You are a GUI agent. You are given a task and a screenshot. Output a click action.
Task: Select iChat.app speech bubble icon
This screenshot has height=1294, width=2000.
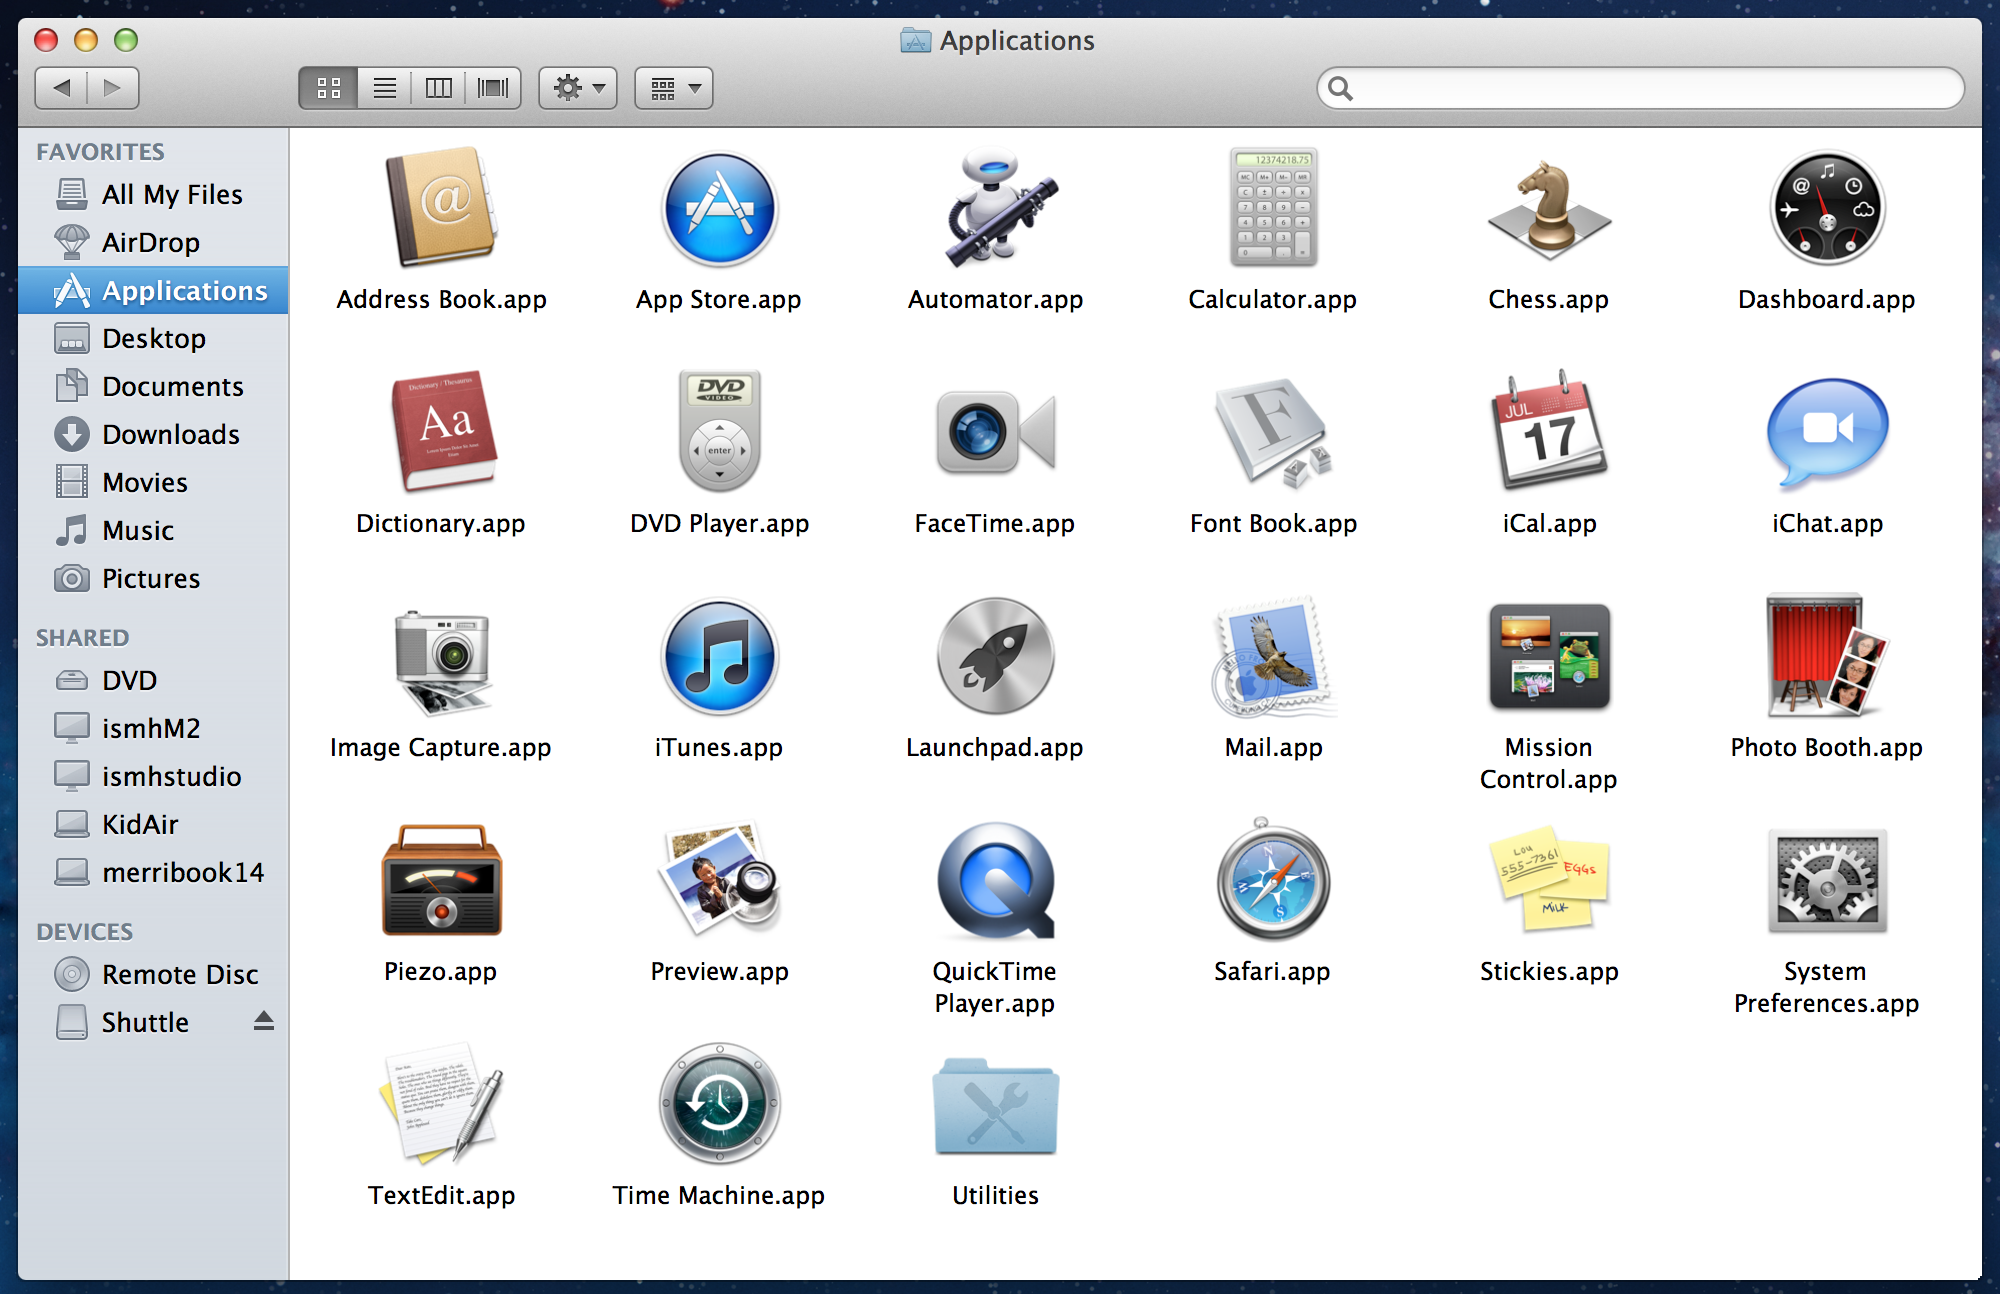point(1827,432)
